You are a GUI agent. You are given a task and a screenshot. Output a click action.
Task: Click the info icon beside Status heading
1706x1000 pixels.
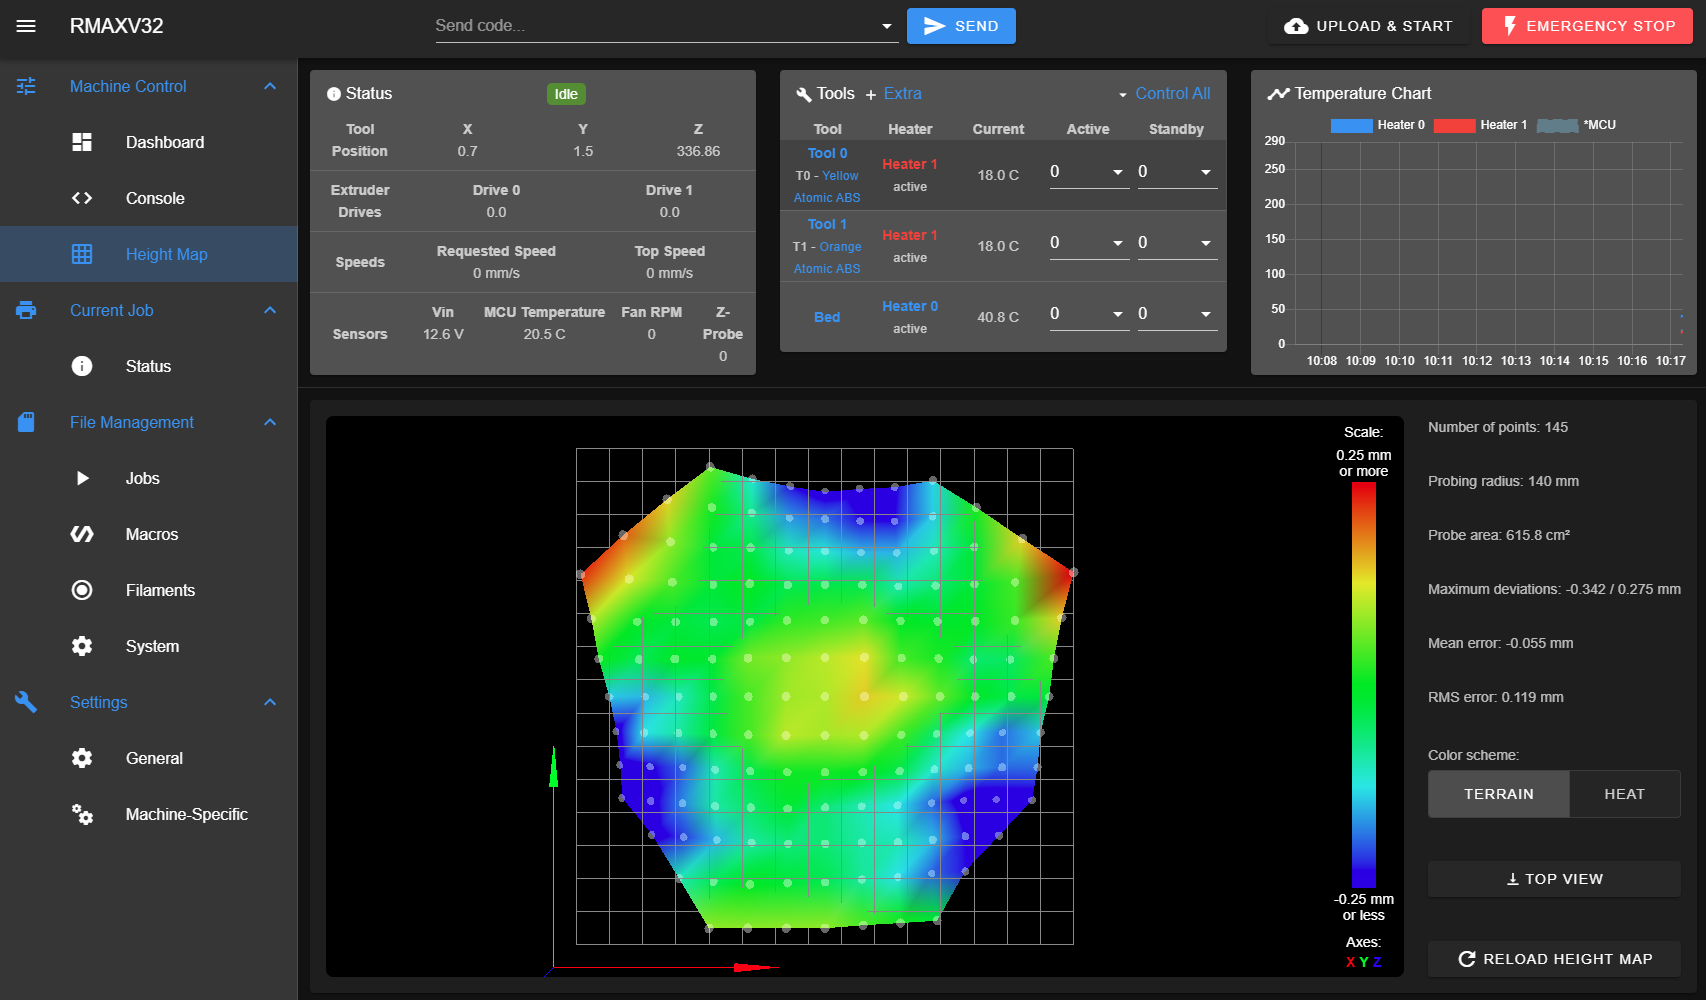(x=334, y=94)
